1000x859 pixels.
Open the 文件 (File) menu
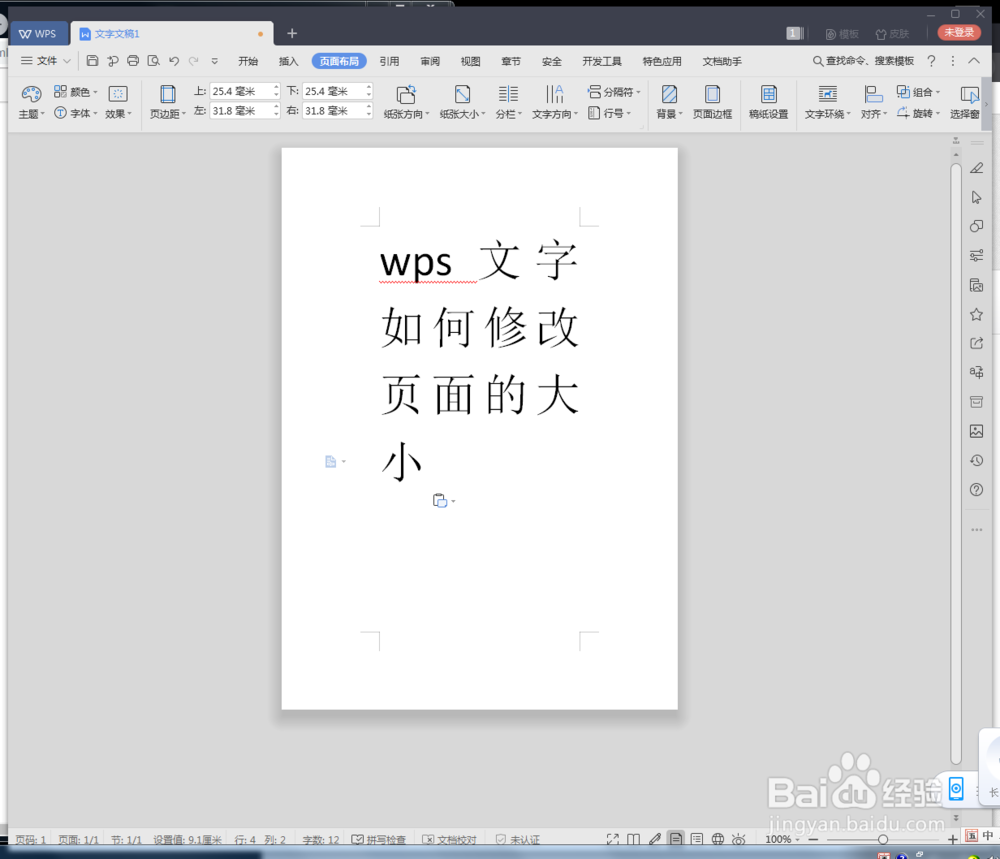pyautogui.click(x=45, y=61)
